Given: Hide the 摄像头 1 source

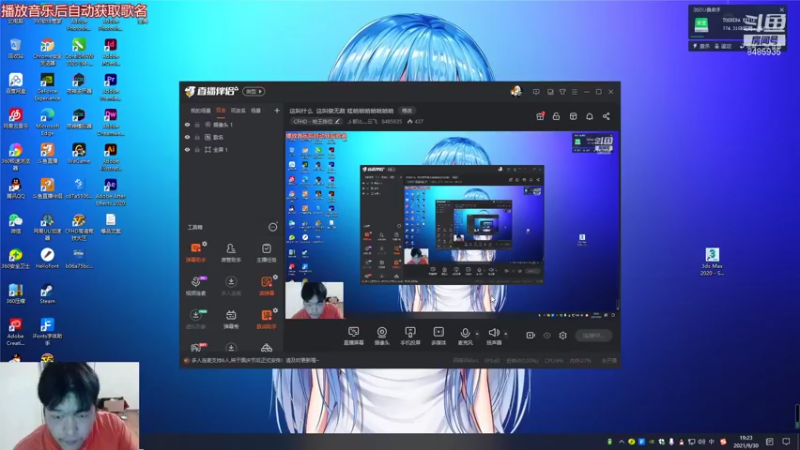Looking at the screenshot, I should click(x=187, y=124).
